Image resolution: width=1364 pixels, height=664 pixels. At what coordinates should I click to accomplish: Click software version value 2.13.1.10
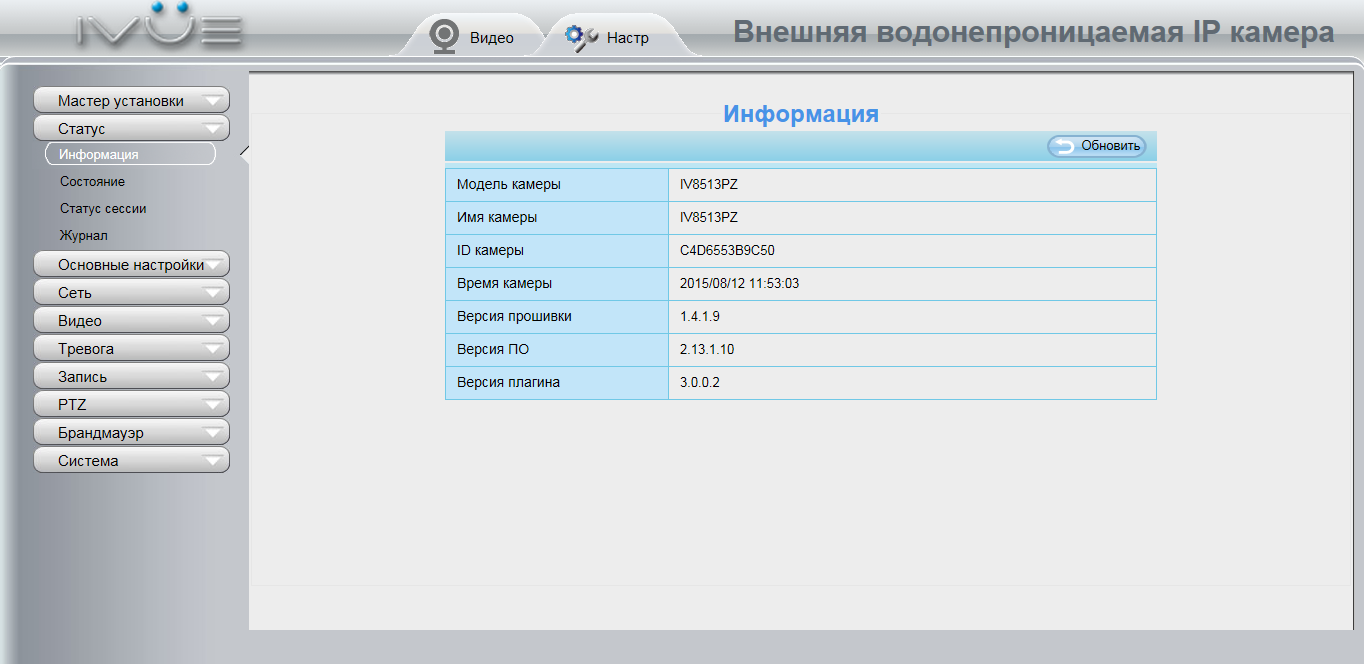tap(707, 349)
